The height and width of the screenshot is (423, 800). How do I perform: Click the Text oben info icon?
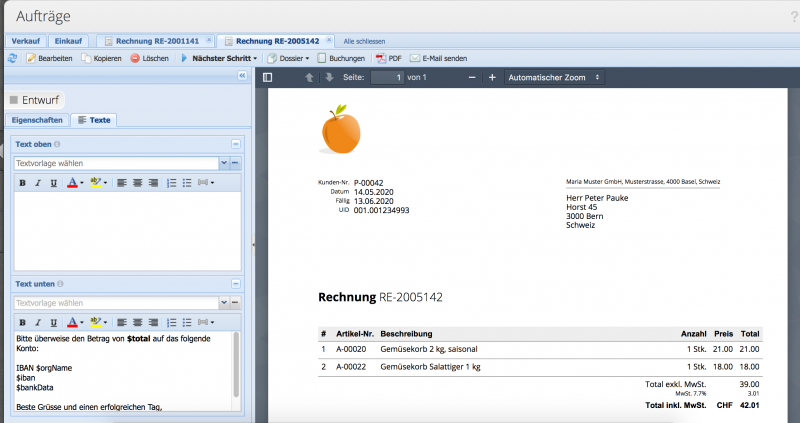[57, 144]
